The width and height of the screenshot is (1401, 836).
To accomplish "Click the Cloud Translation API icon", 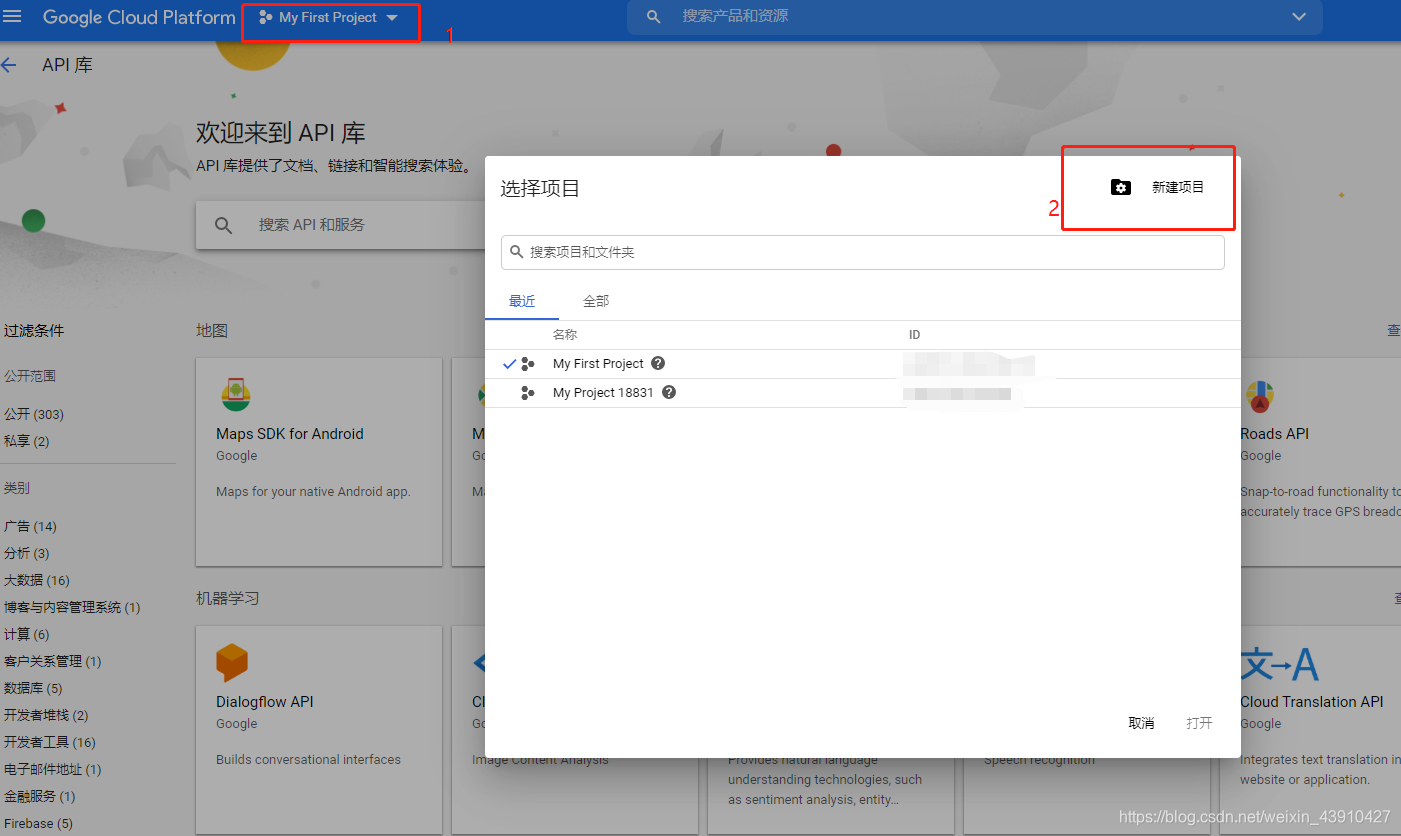I will [1280, 664].
